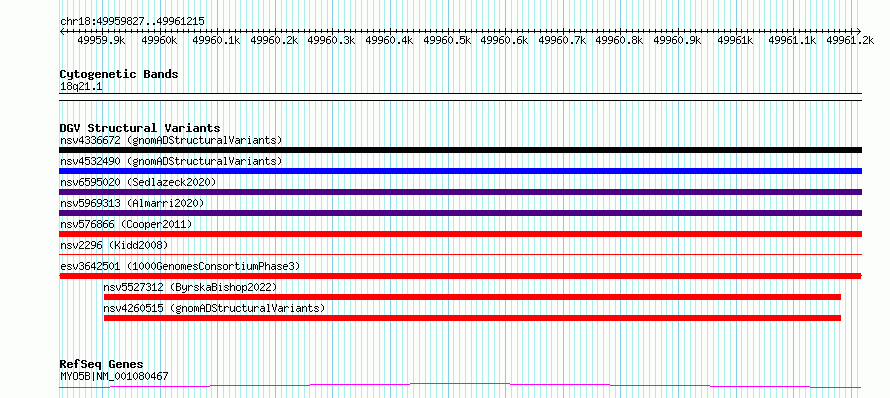The image size is (890, 398).
Task: Click the 49960.8k ruler tick label
Action: (x=620, y=40)
